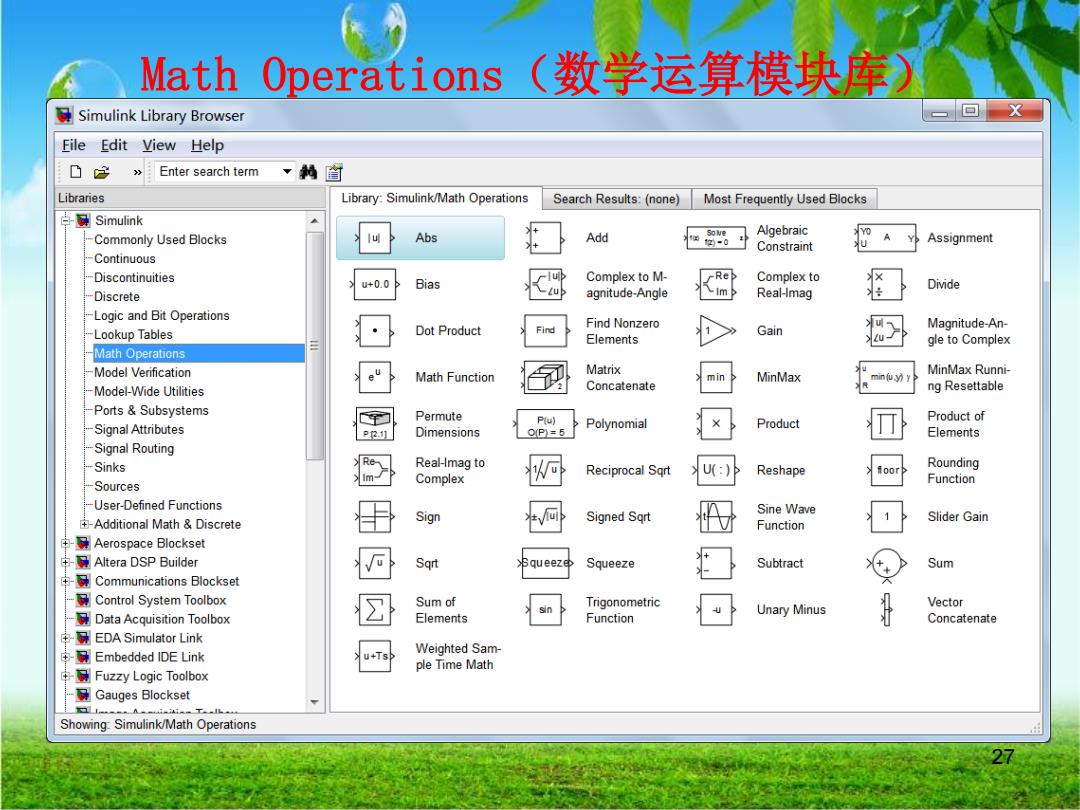Select the Sine Wave Function block icon
1080x810 pixels.
716,517
